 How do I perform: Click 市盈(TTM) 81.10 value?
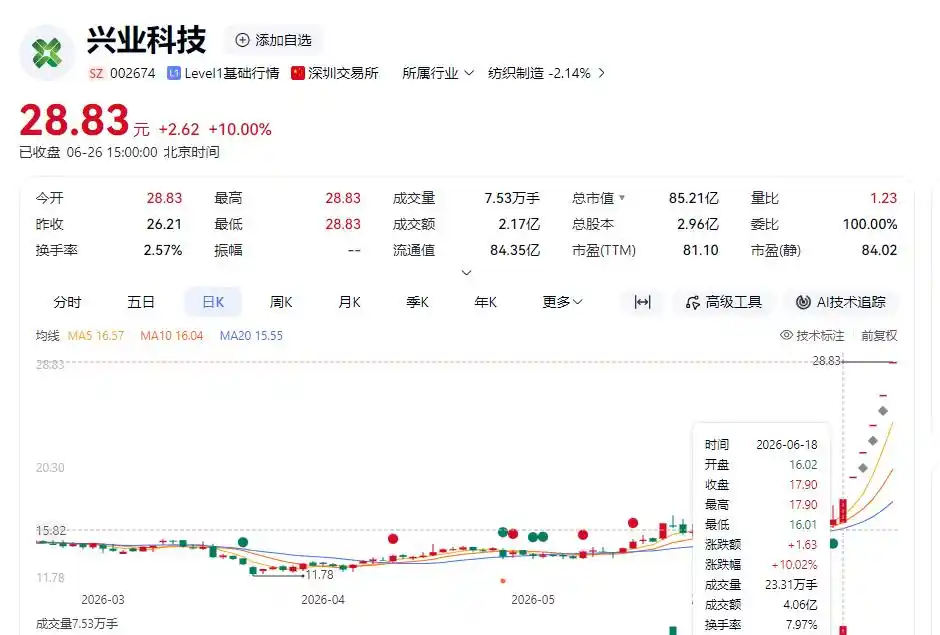[700, 250]
